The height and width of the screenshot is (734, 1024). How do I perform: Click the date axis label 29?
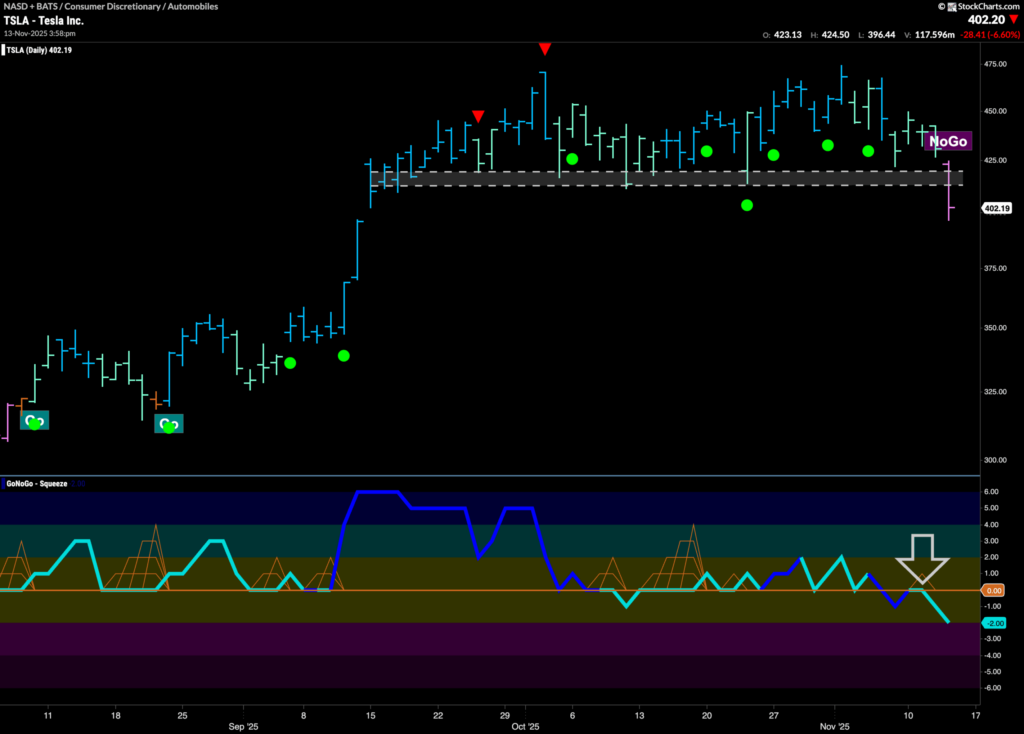tap(505, 716)
